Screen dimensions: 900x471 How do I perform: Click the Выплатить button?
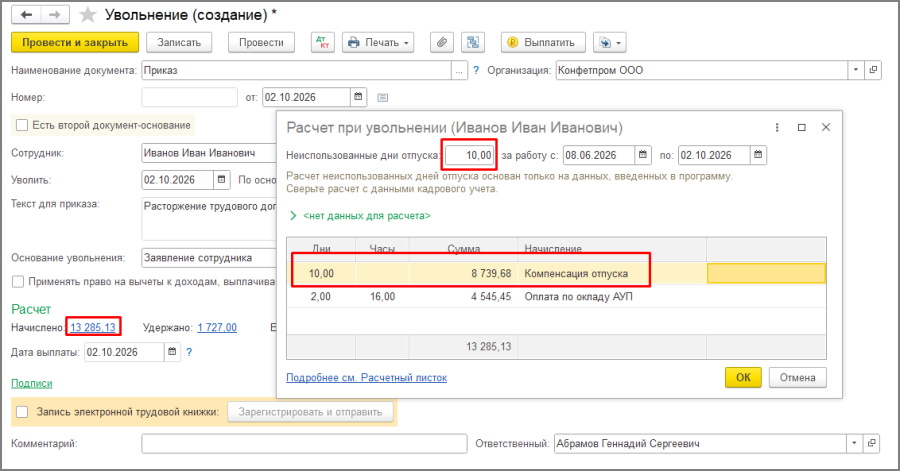[543, 42]
